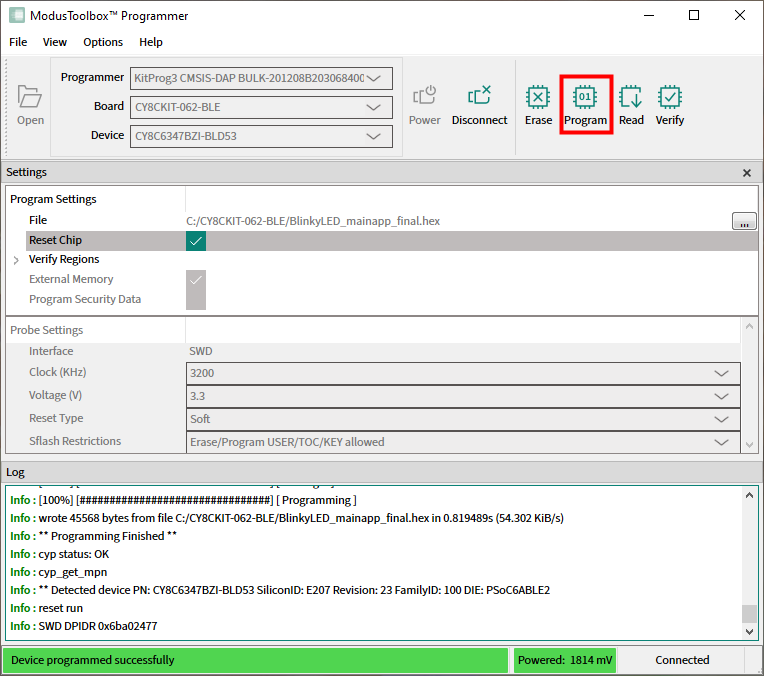
Task: Toggle the External Memory checkbox
Action: (x=196, y=280)
